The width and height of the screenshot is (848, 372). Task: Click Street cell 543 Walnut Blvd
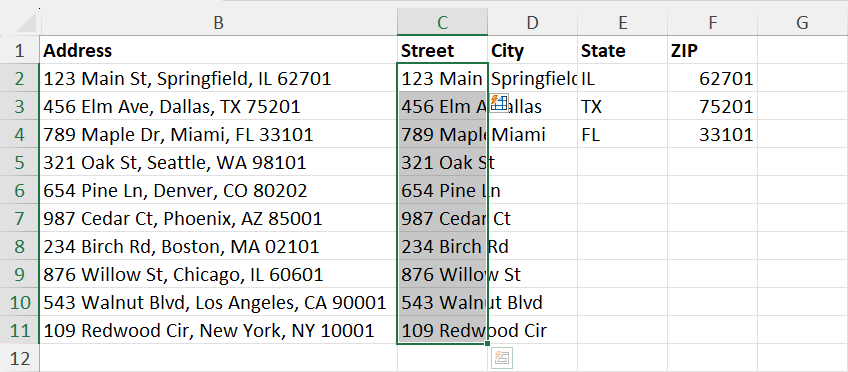[x=442, y=302]
